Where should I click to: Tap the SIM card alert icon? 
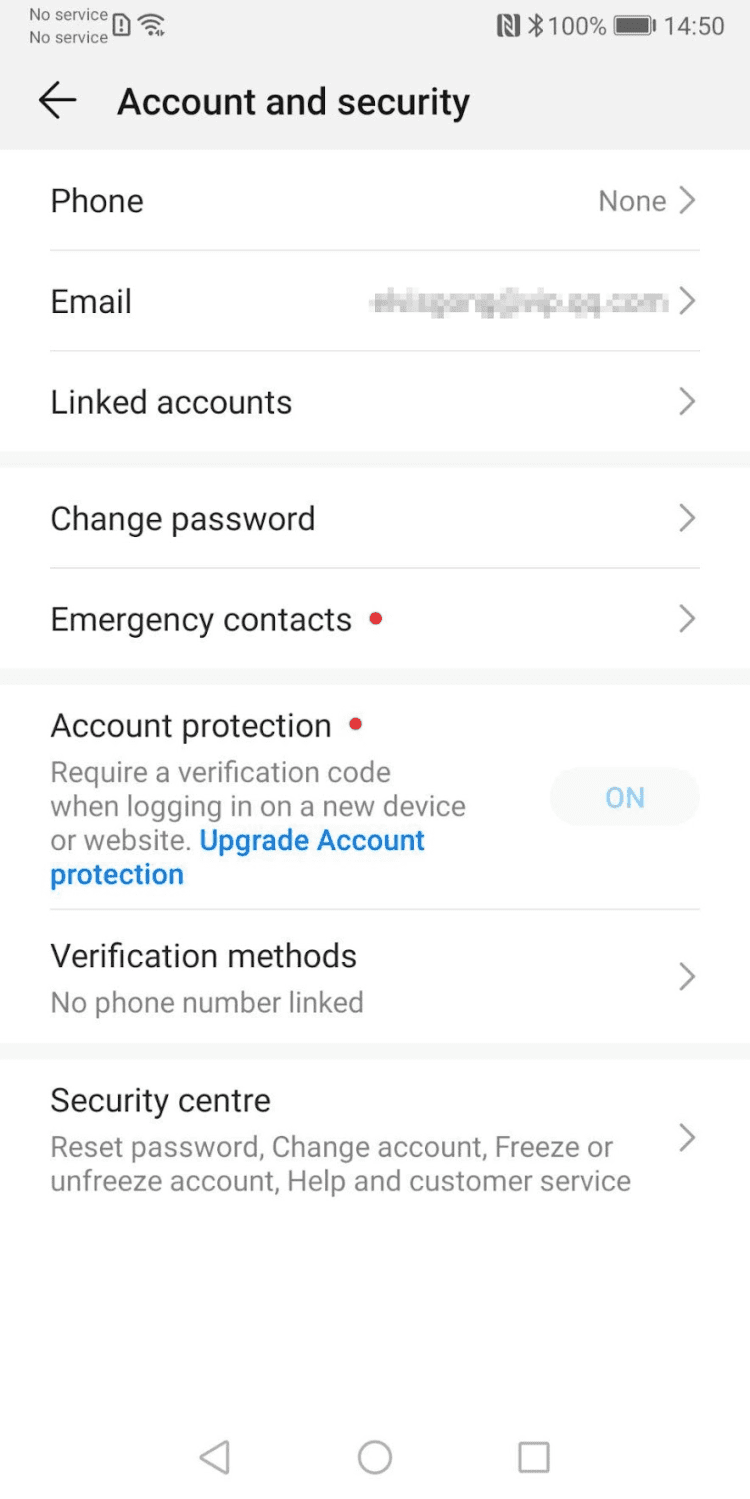(x=121, y=26)
